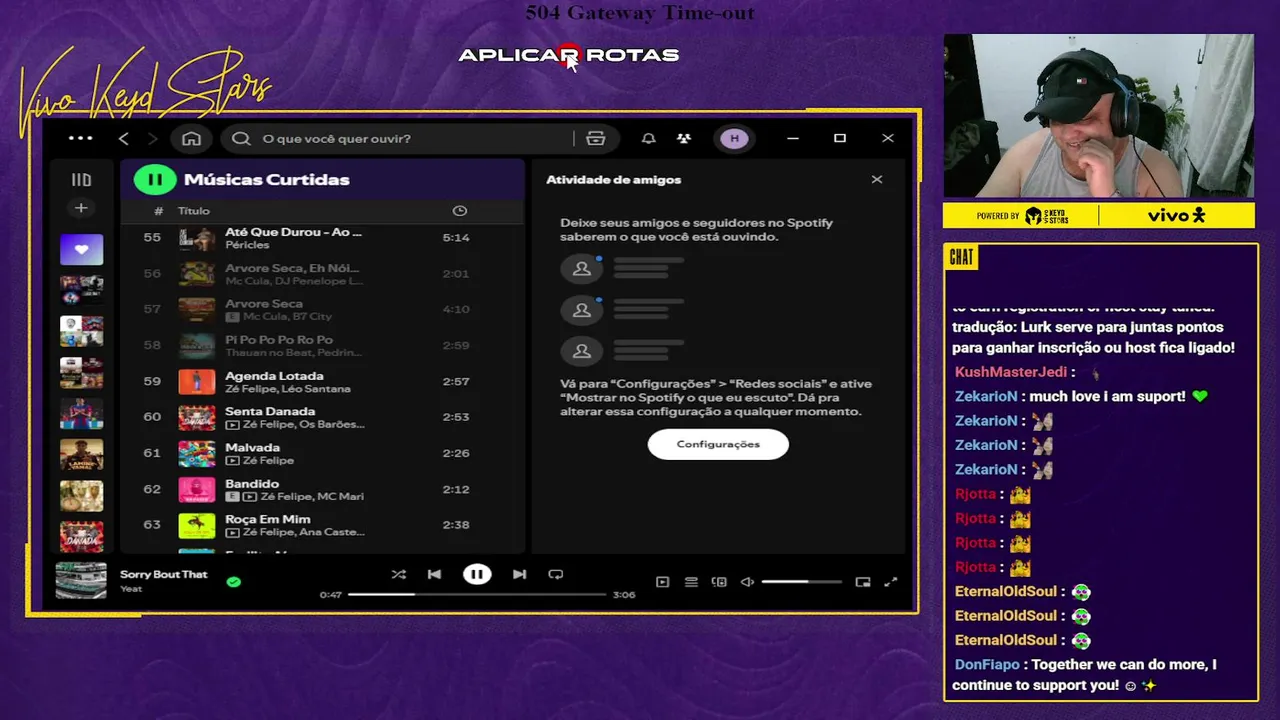
Task: Click the 2:12 duration in Bandido row
Action: click(x=456, y=489)
